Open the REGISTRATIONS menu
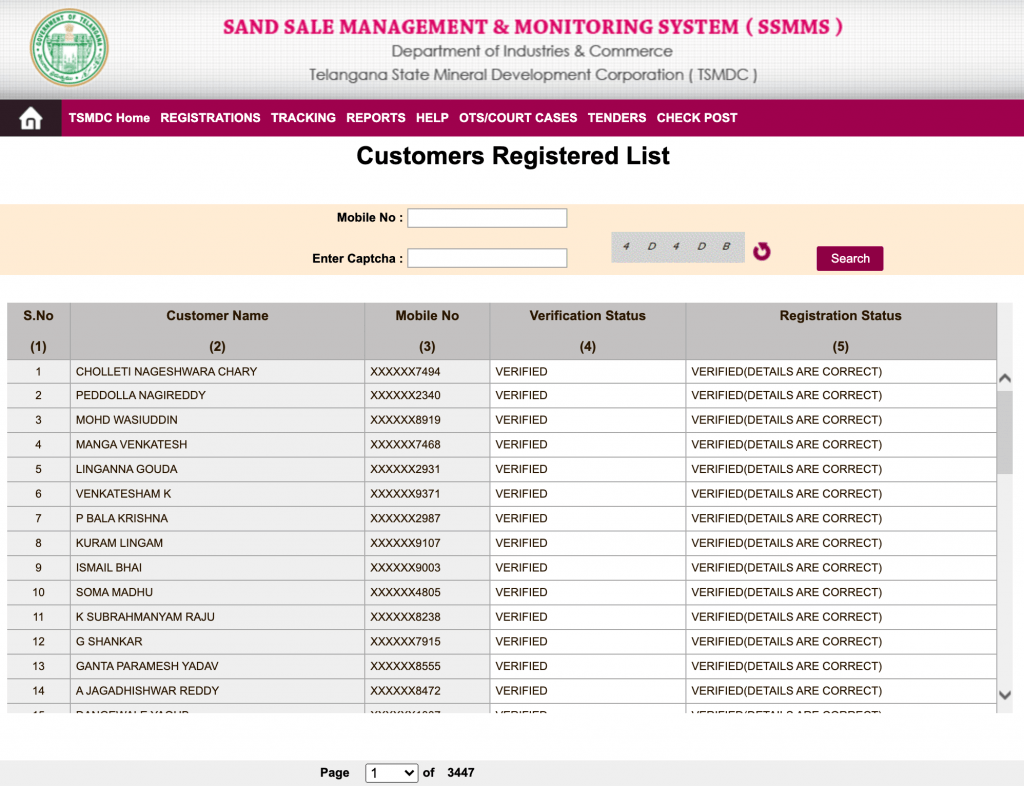The width and height of the screenshot is (1024, 786). 210,118
